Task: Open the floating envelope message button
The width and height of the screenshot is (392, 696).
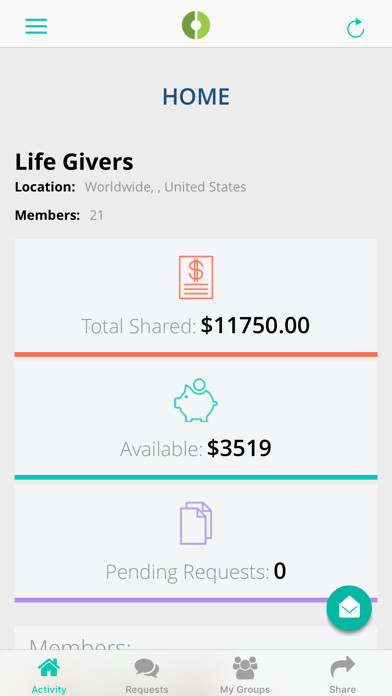Action: [349, 608]
